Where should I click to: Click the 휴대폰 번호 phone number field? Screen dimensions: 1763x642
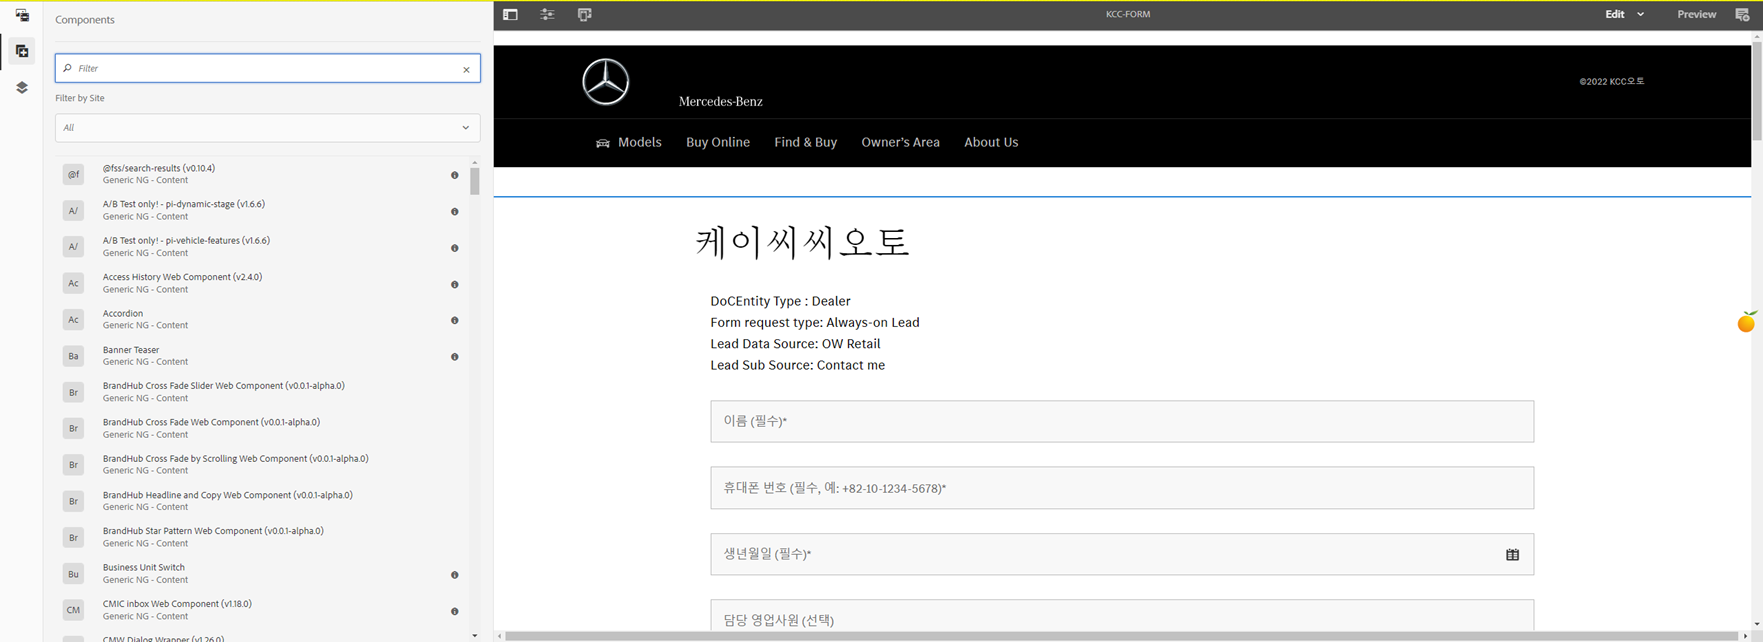[x=1122, y=488]
